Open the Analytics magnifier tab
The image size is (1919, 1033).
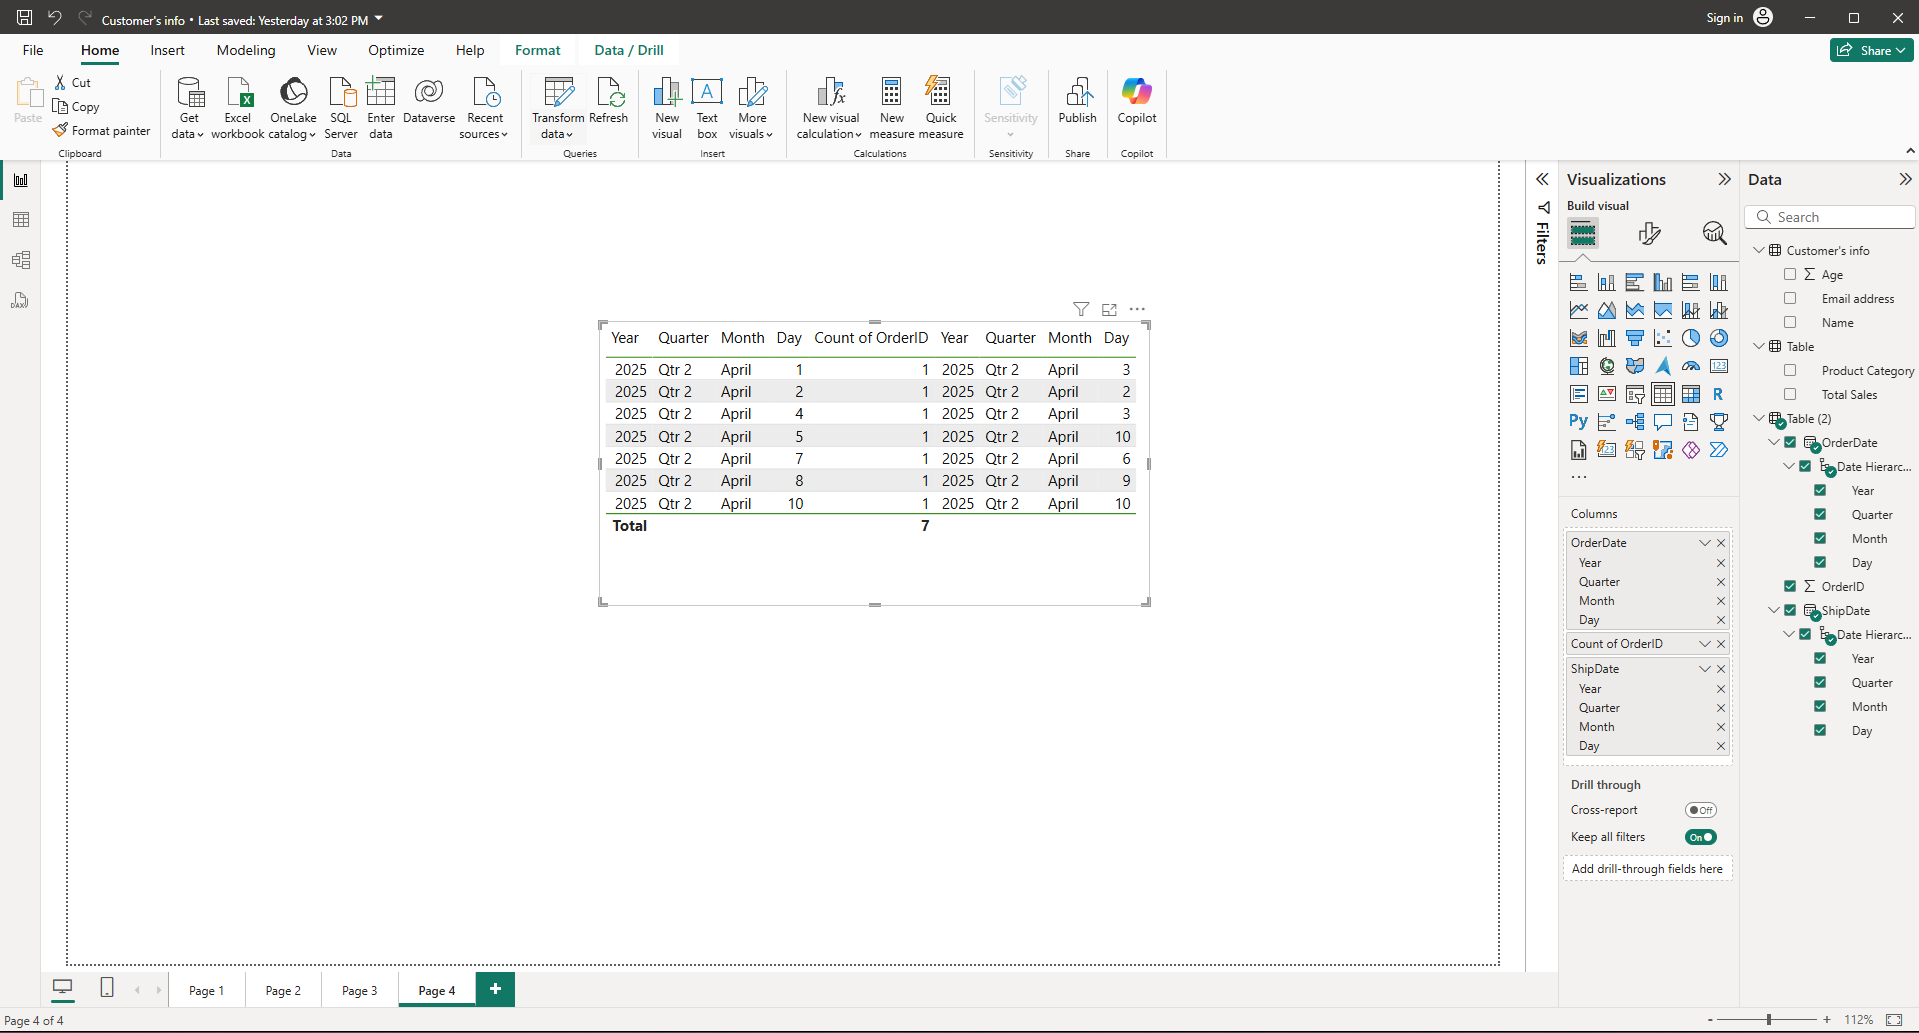pos(1714,234)
